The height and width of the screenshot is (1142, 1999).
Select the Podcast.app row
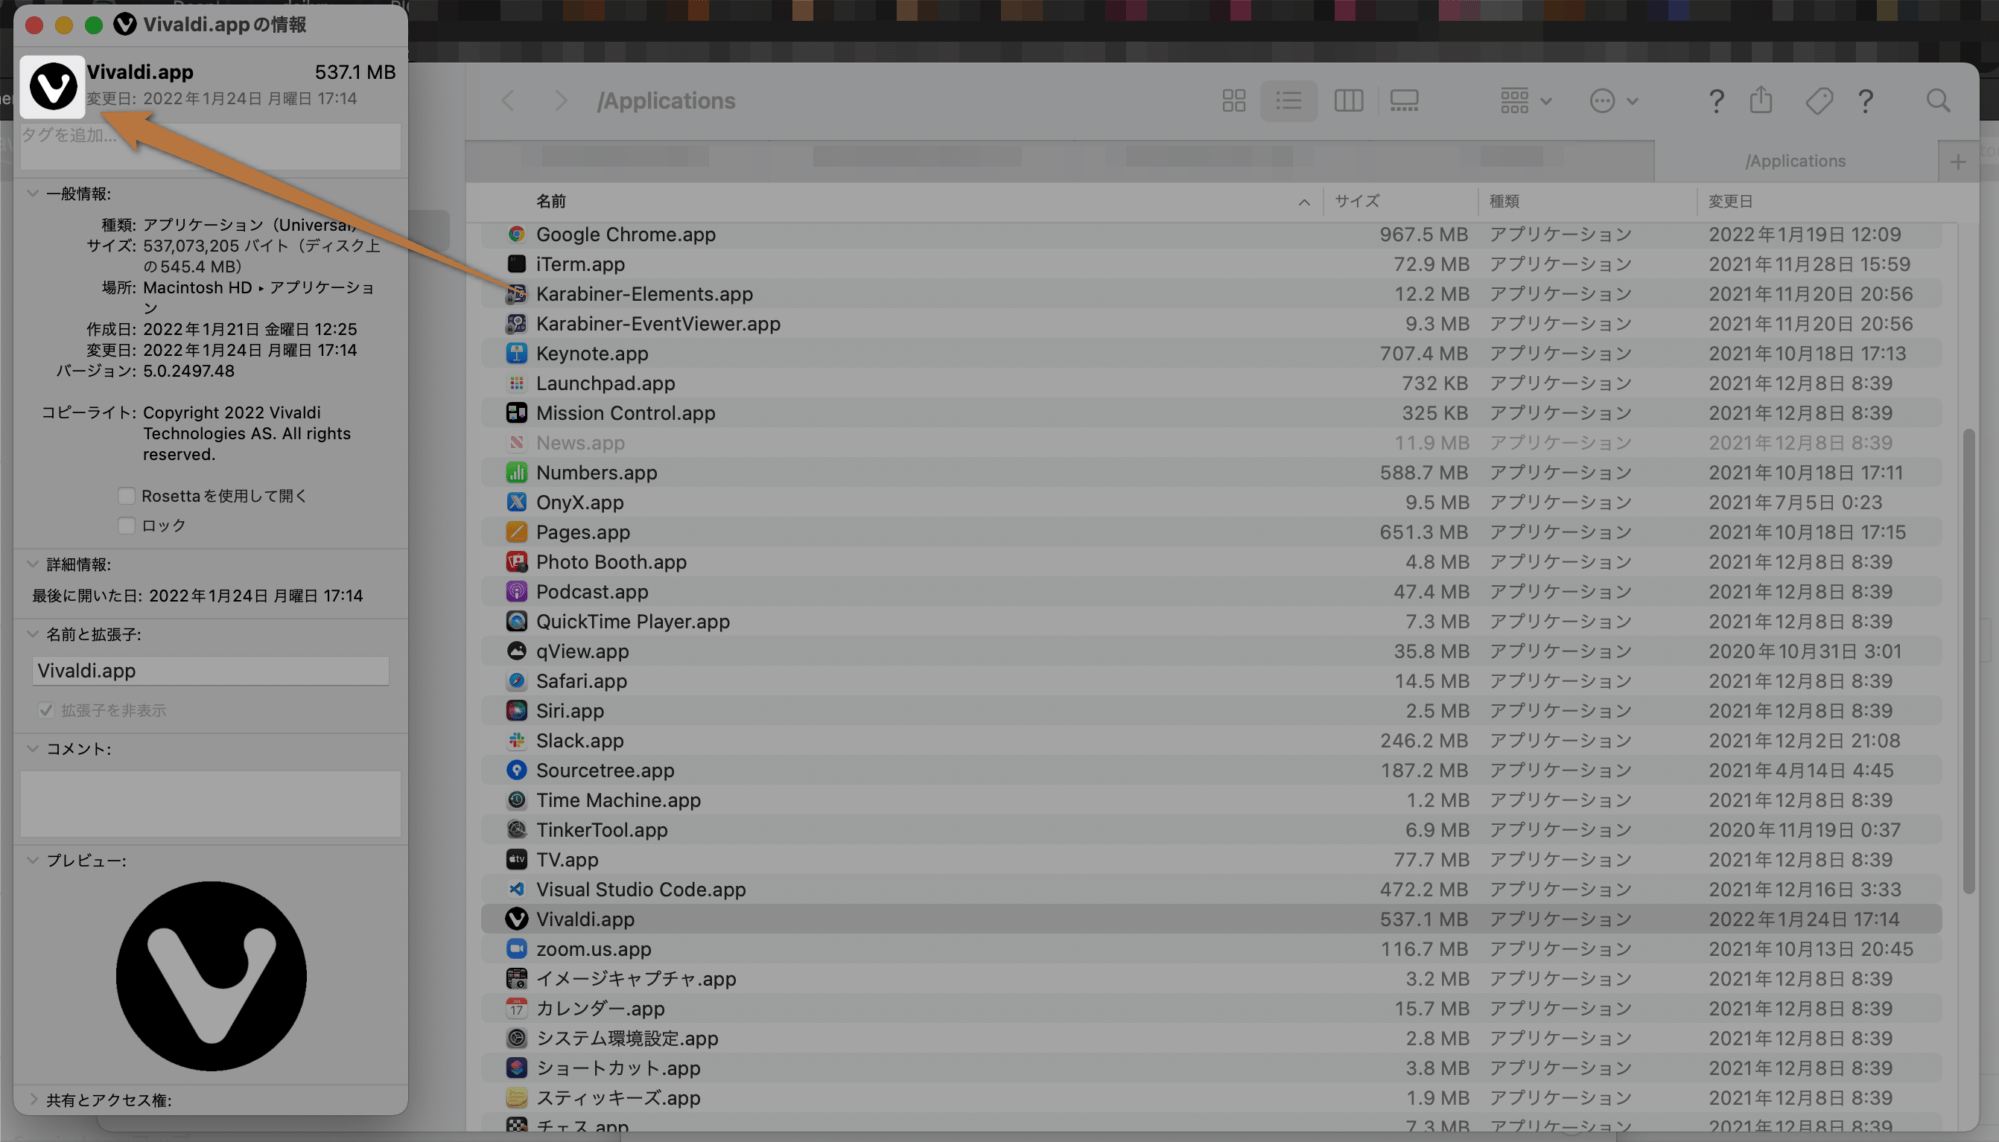click(1211, 592)
